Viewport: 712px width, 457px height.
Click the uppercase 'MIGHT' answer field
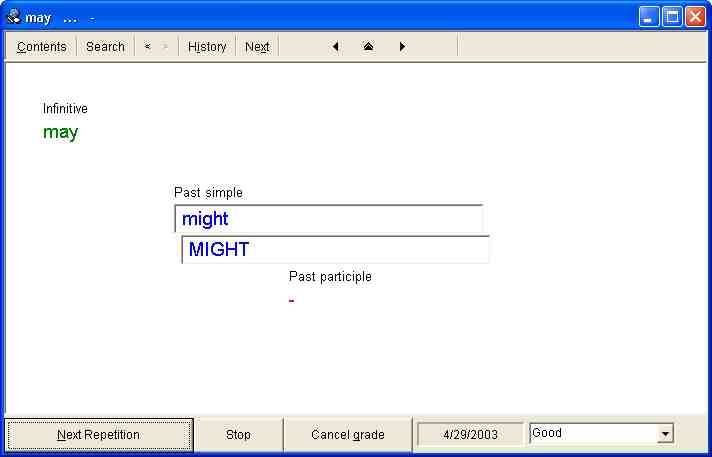(x=335, y=250)
